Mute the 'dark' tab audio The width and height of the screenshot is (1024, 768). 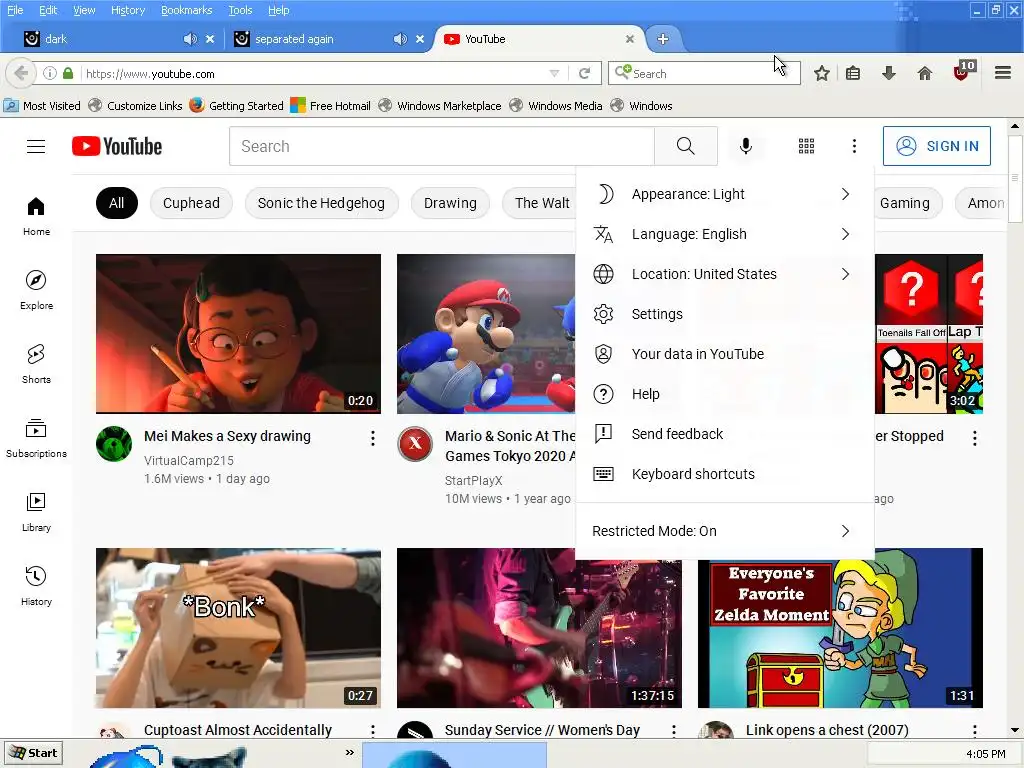point(190,39)
